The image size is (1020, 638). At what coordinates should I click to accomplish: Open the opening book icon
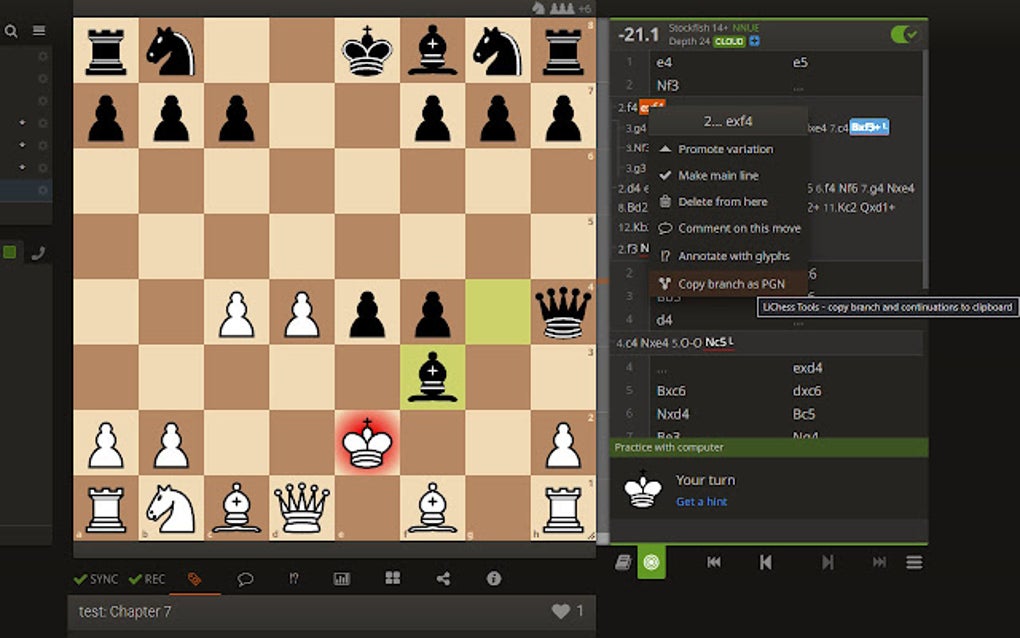point(625,562)
